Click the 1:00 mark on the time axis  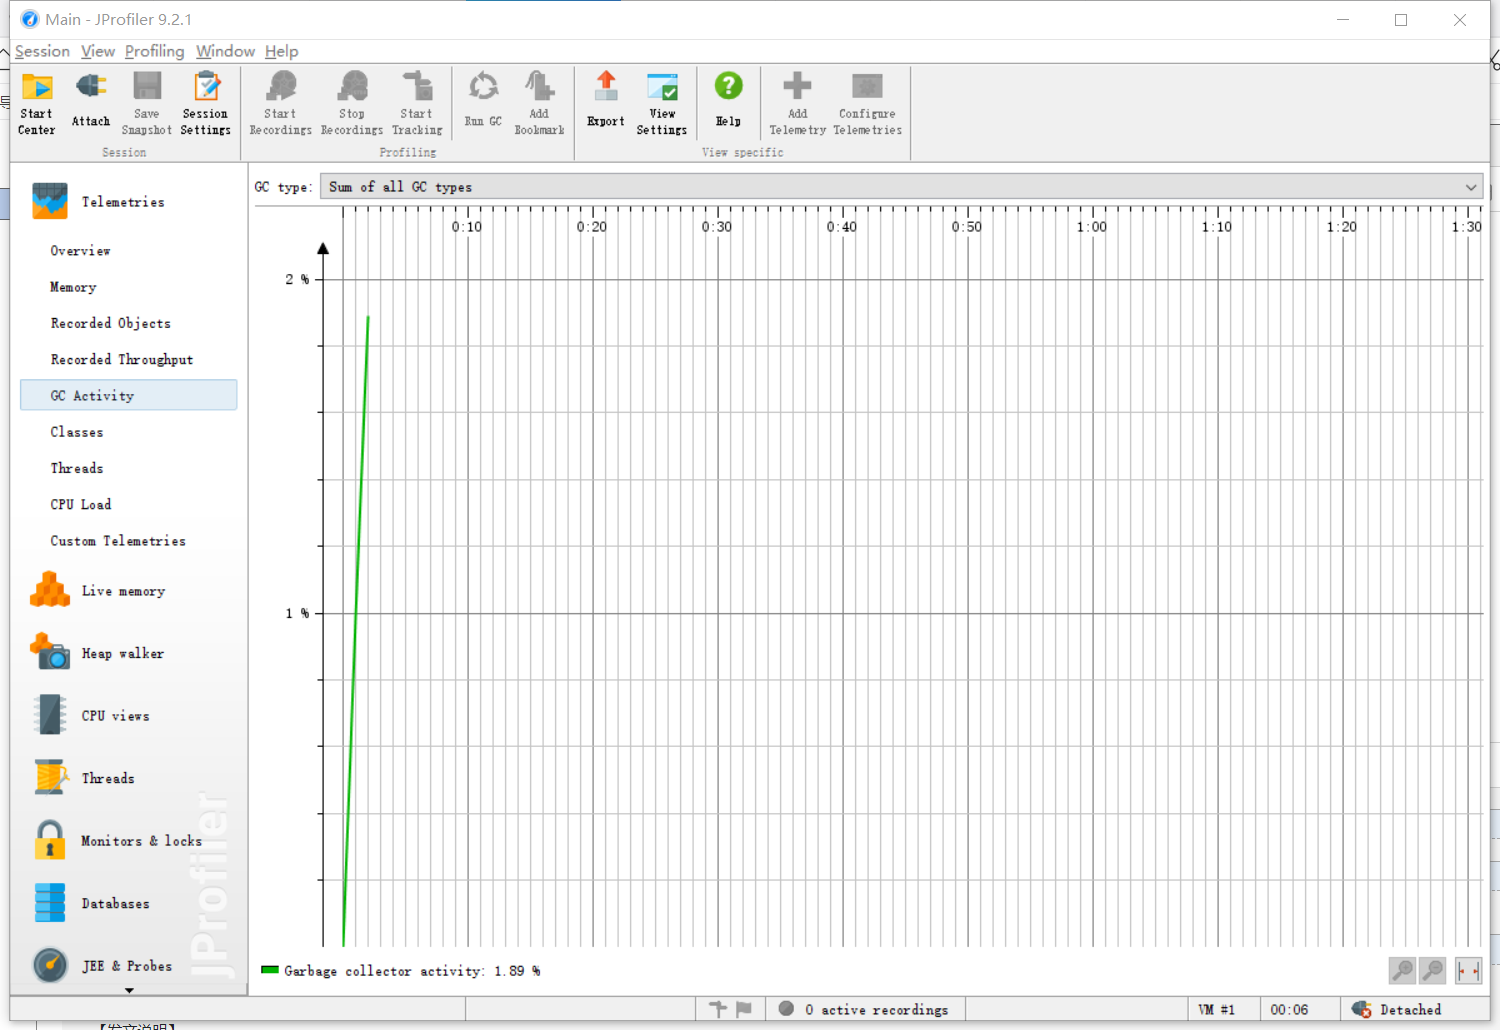[1092, 227]
